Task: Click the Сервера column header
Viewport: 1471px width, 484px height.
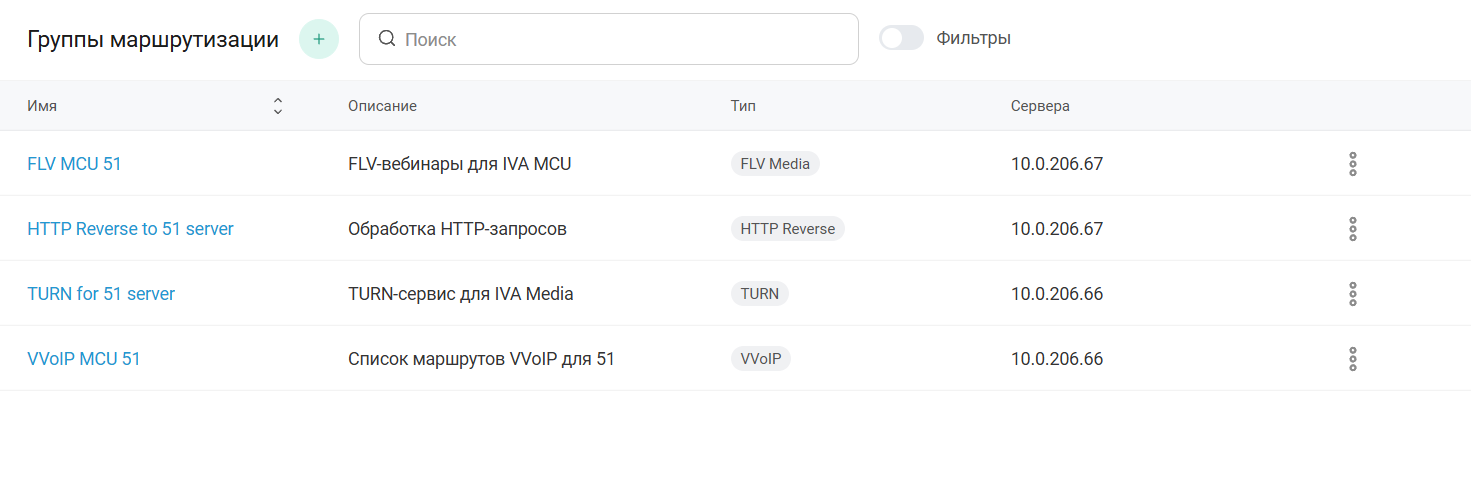Action: (x=1040, y=106)
